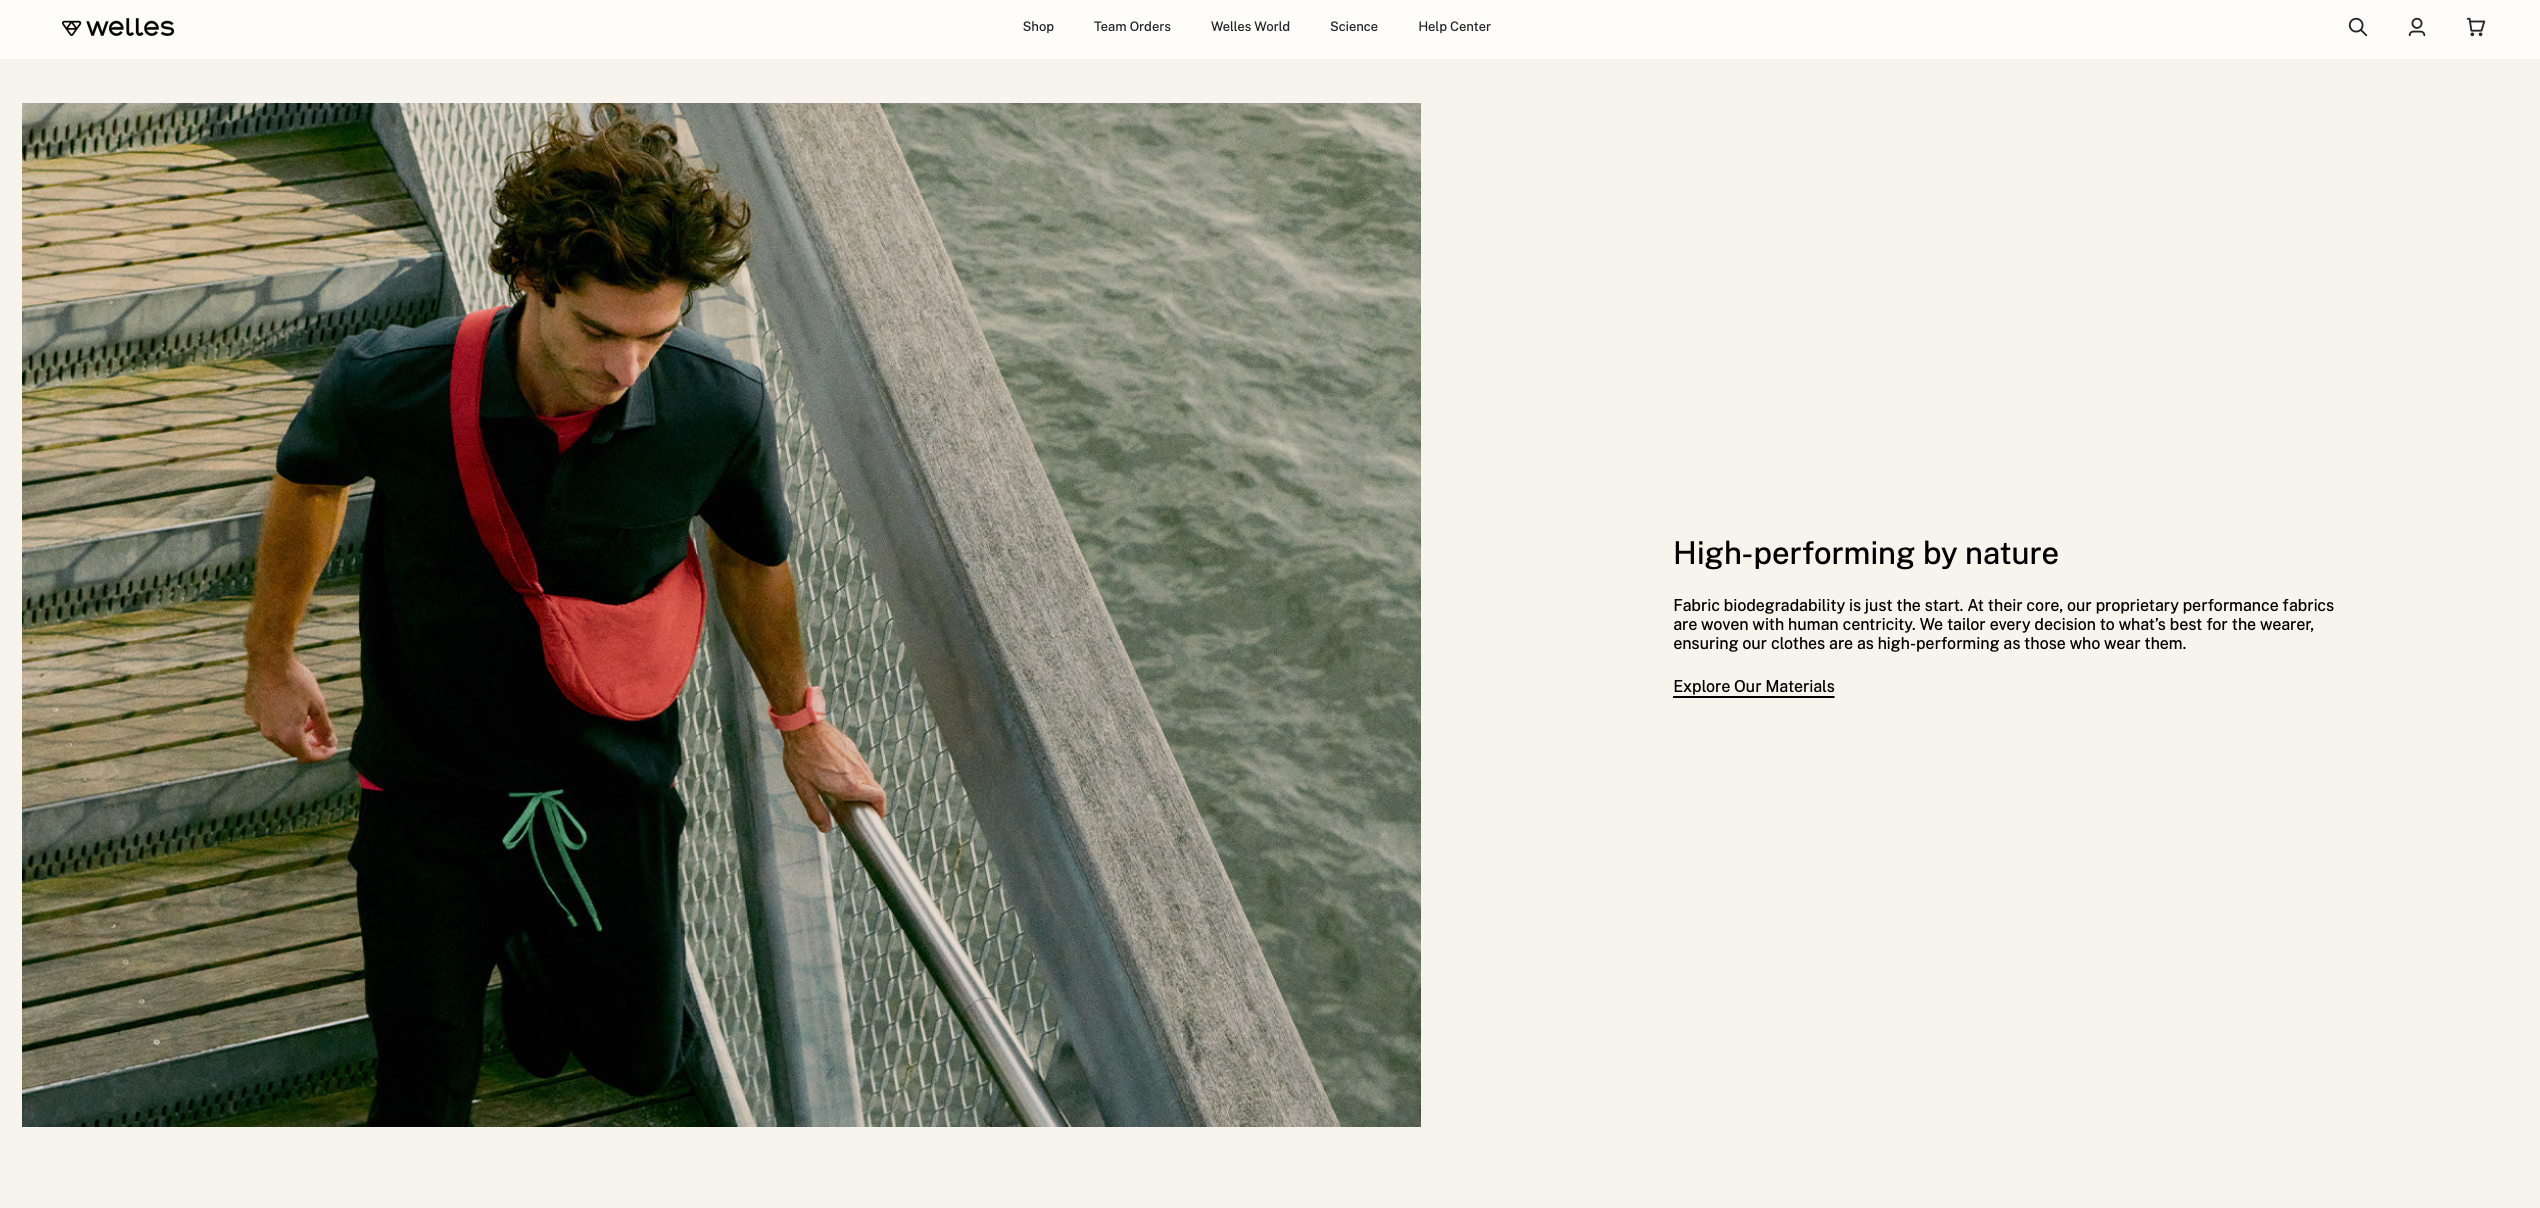The image size is (2540, 1208).
Task: Click the welles wordmark text
Action: [130, 27]
